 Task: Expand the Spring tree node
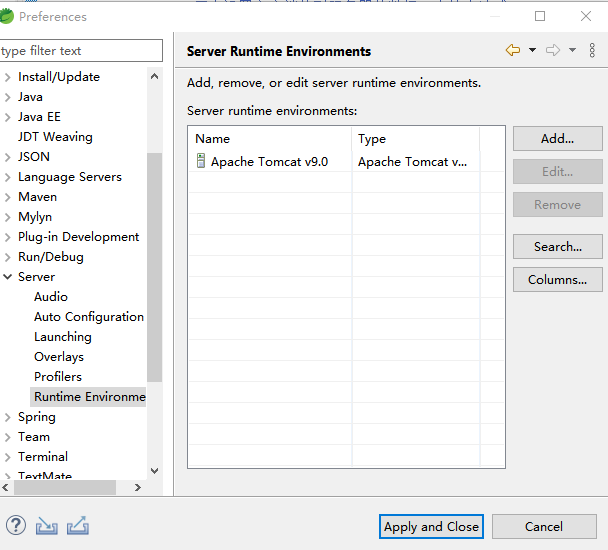tap(7, 417)
